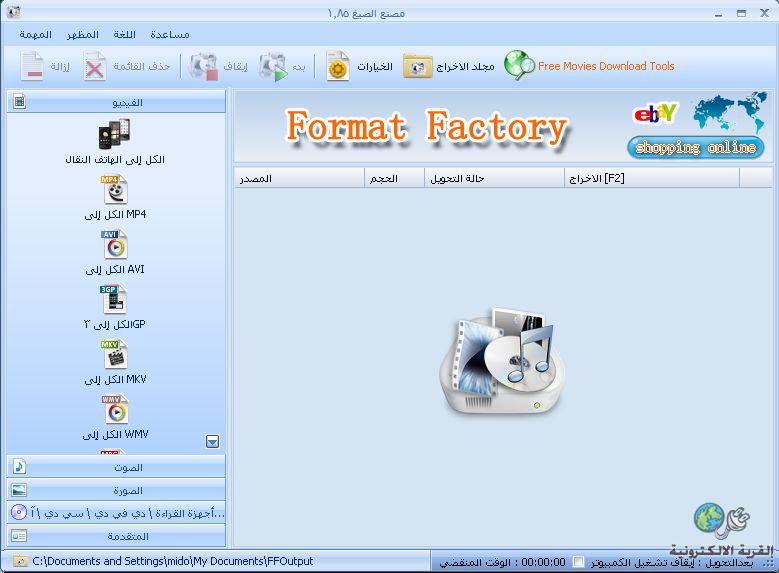Select the All to WMV icon
The width and height of the screenshot is (779, 573).
point(115,409)
